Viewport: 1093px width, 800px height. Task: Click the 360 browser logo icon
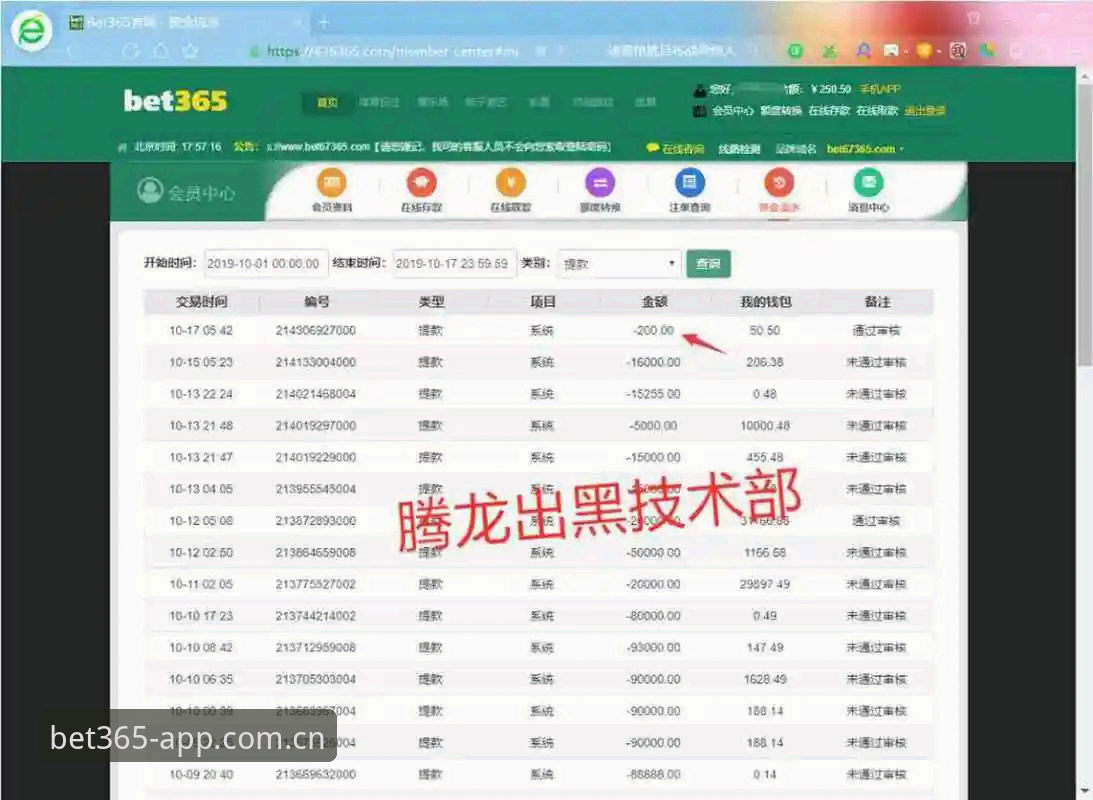click(31, 31)
